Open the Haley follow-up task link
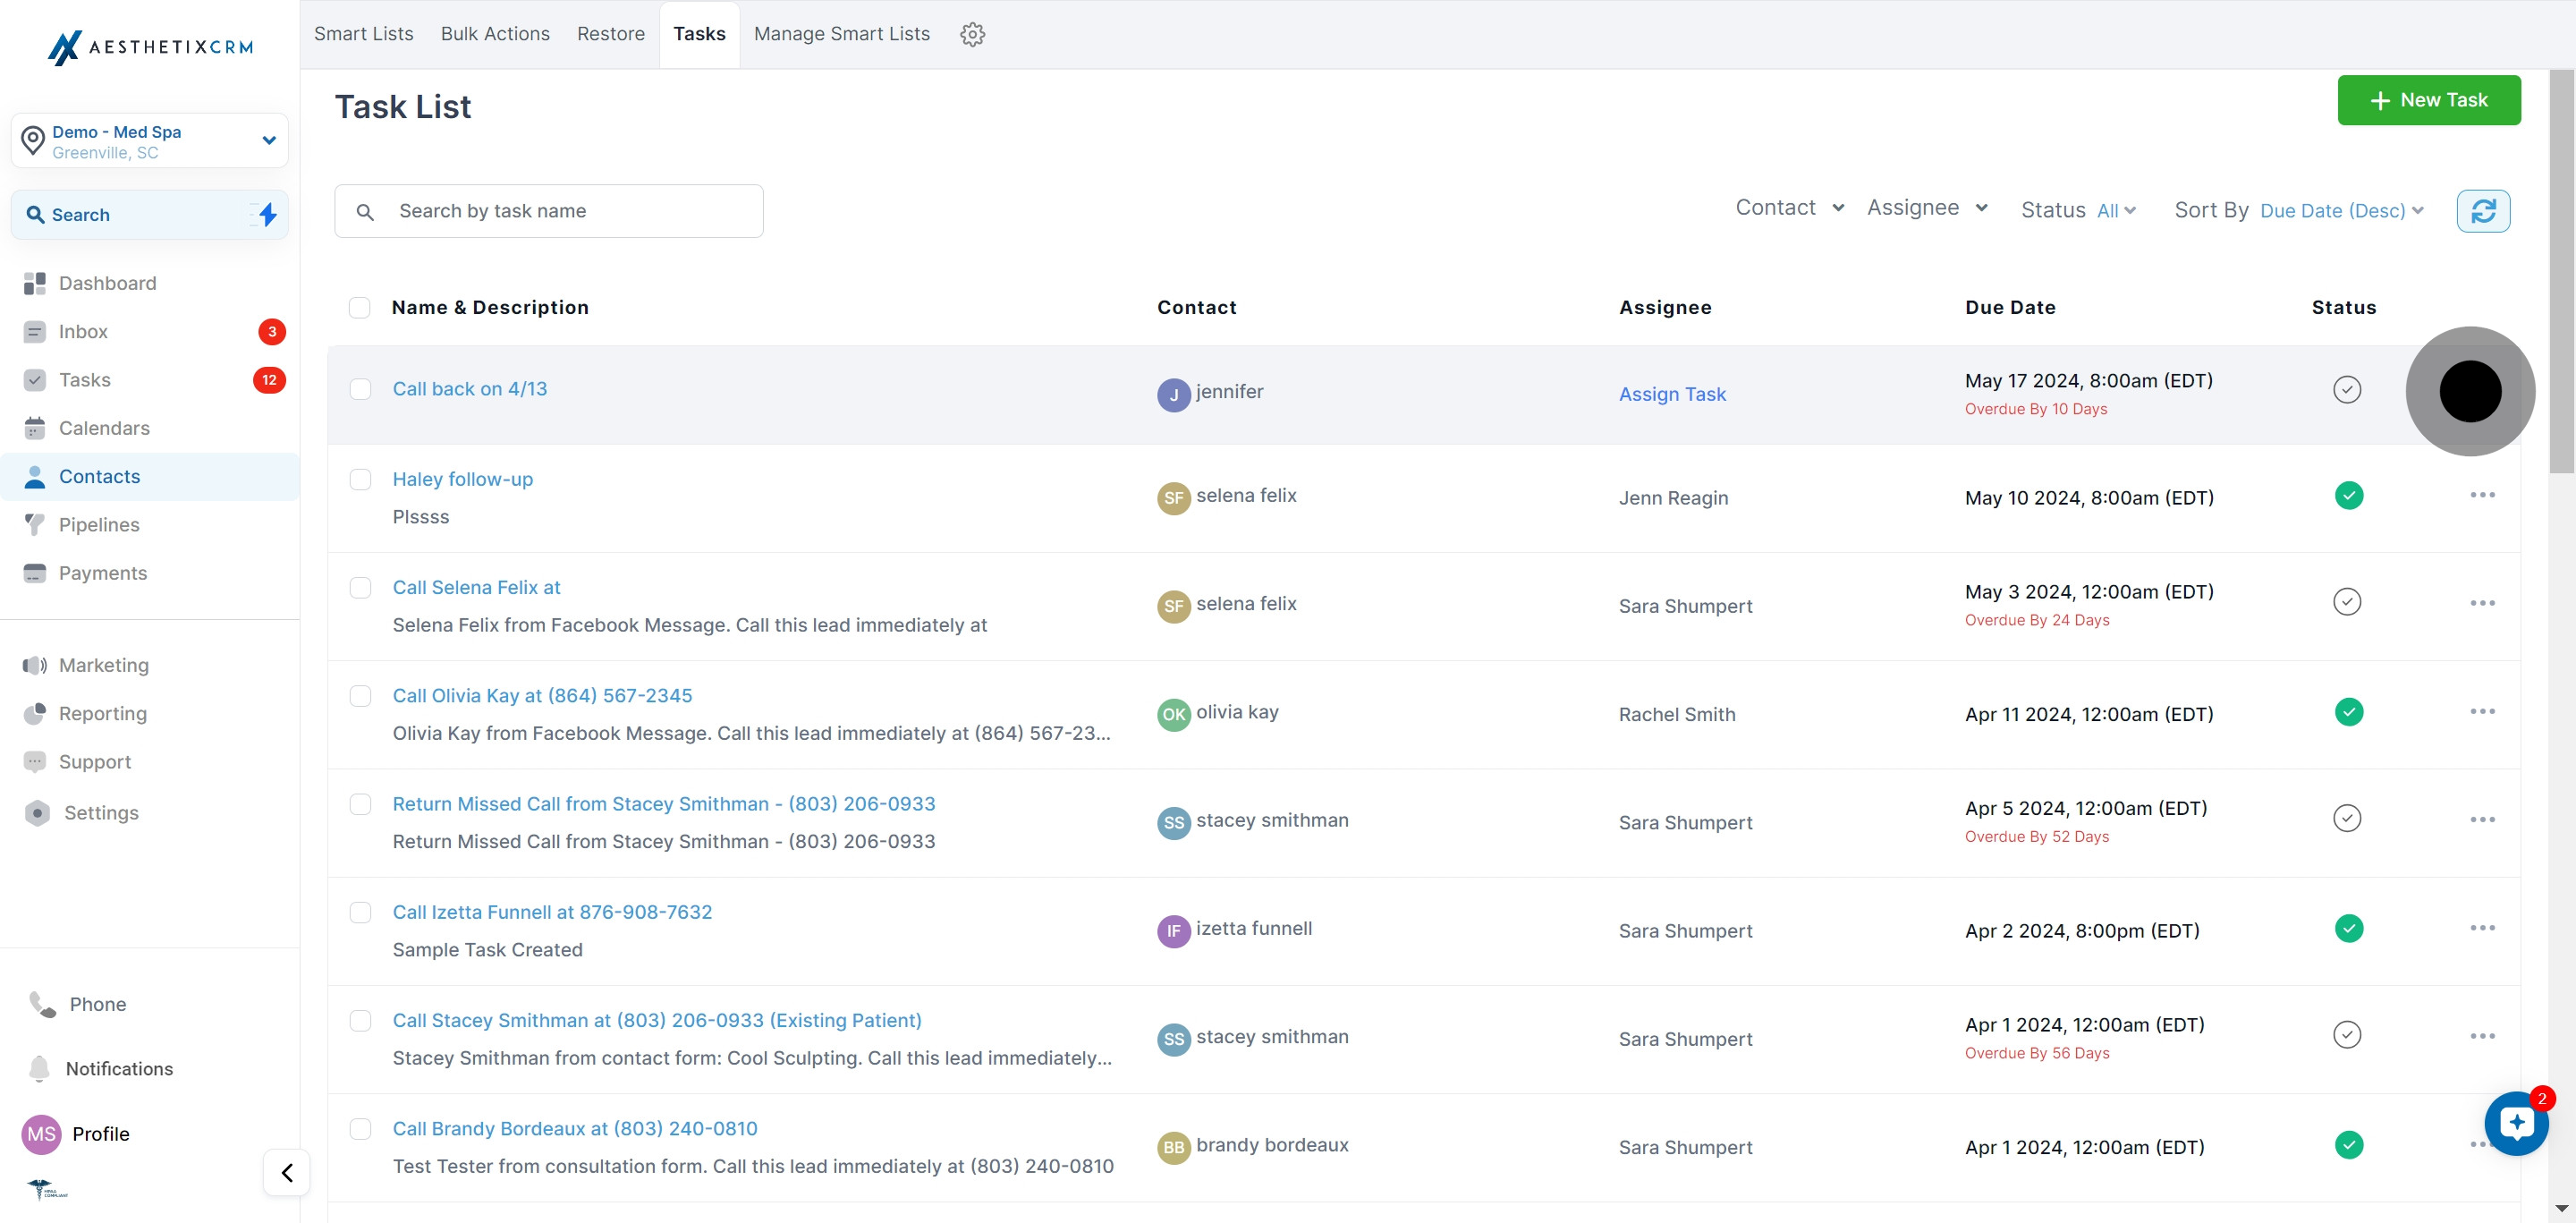The height and width of the screenshot is (1223, 2576). tap(463, 479)
